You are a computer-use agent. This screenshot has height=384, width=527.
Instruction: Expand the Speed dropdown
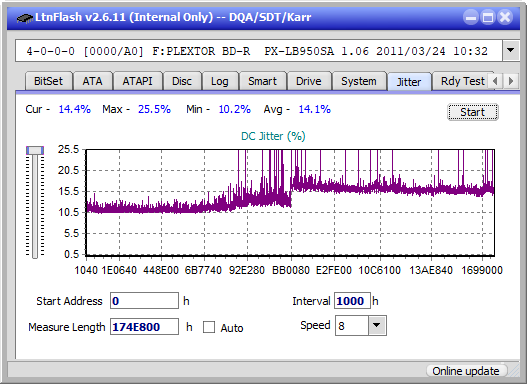pos(377,325)
